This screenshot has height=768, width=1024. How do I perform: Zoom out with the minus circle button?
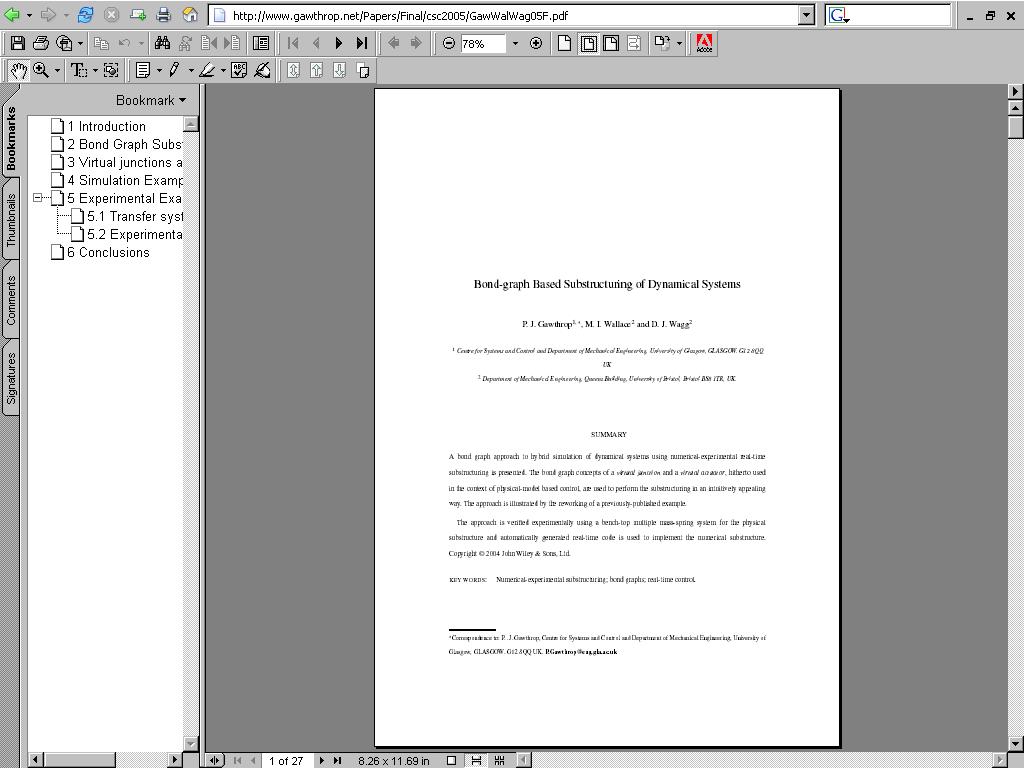point(449,44)
